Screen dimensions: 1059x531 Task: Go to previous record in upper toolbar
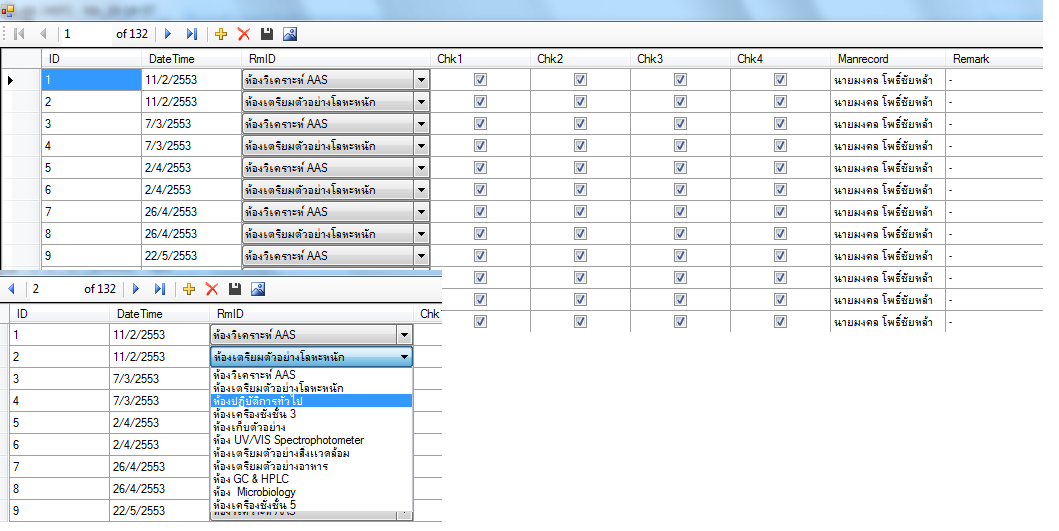click(43, 34)
